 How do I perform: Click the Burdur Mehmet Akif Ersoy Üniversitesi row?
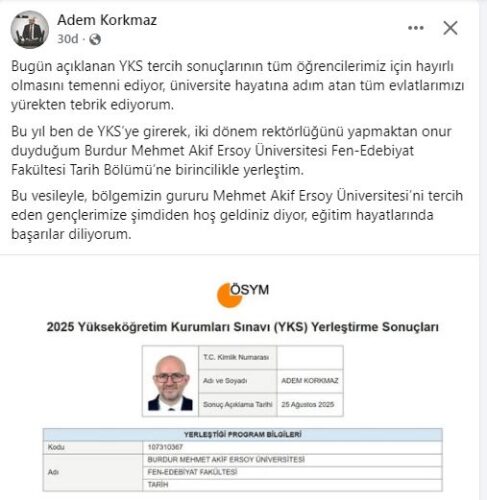pyautogui.click(x=292, y=460)
